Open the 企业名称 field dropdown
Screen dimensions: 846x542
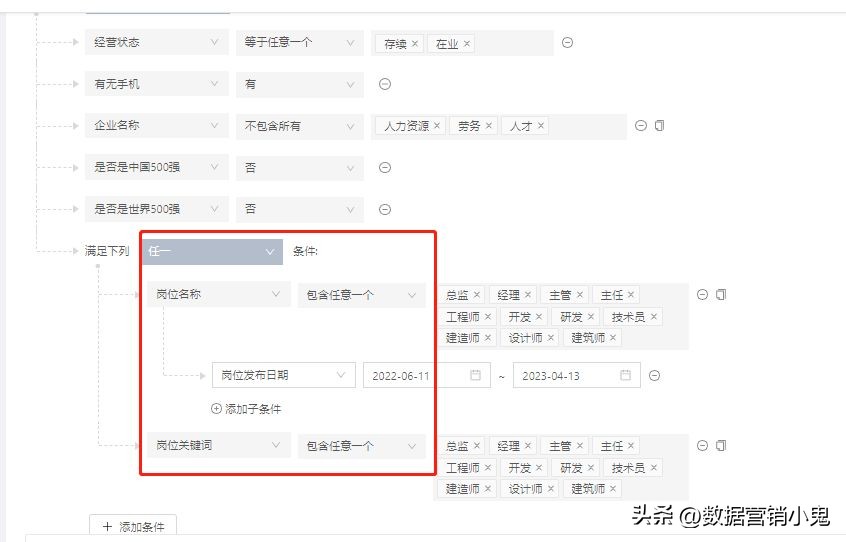[156, 126]
